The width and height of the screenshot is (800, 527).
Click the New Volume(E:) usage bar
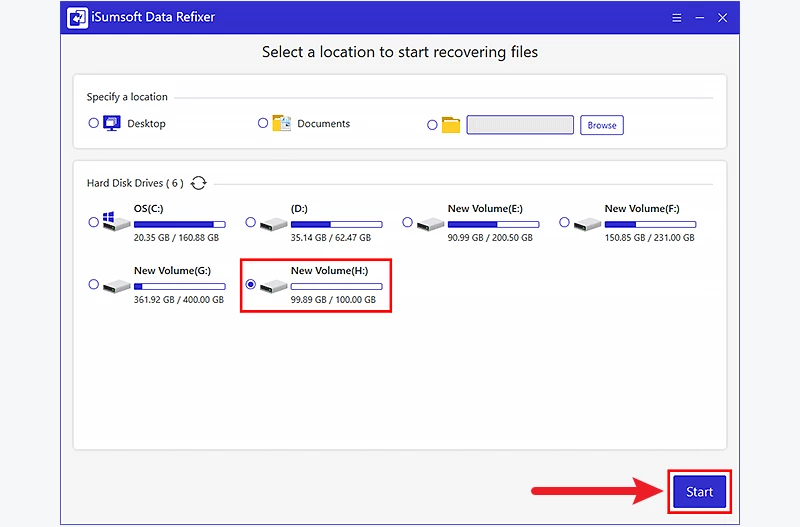click(x=490, y=225)
